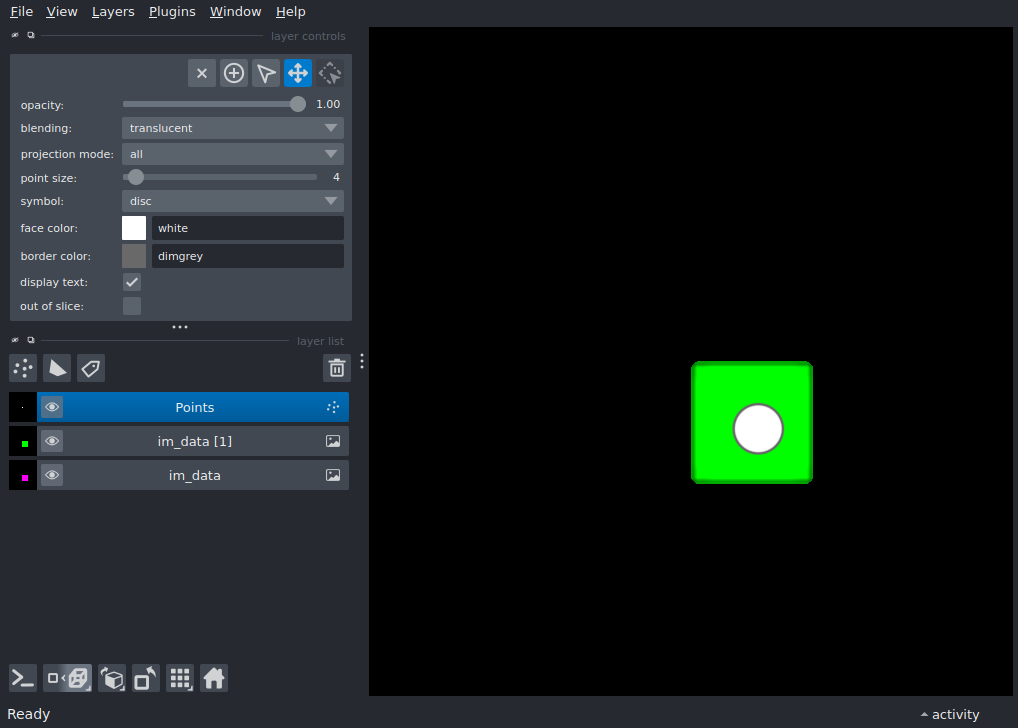This screenshot has height=728, width=1018.
Task: Add a new shapes layer
Action: tap(57, 368)
